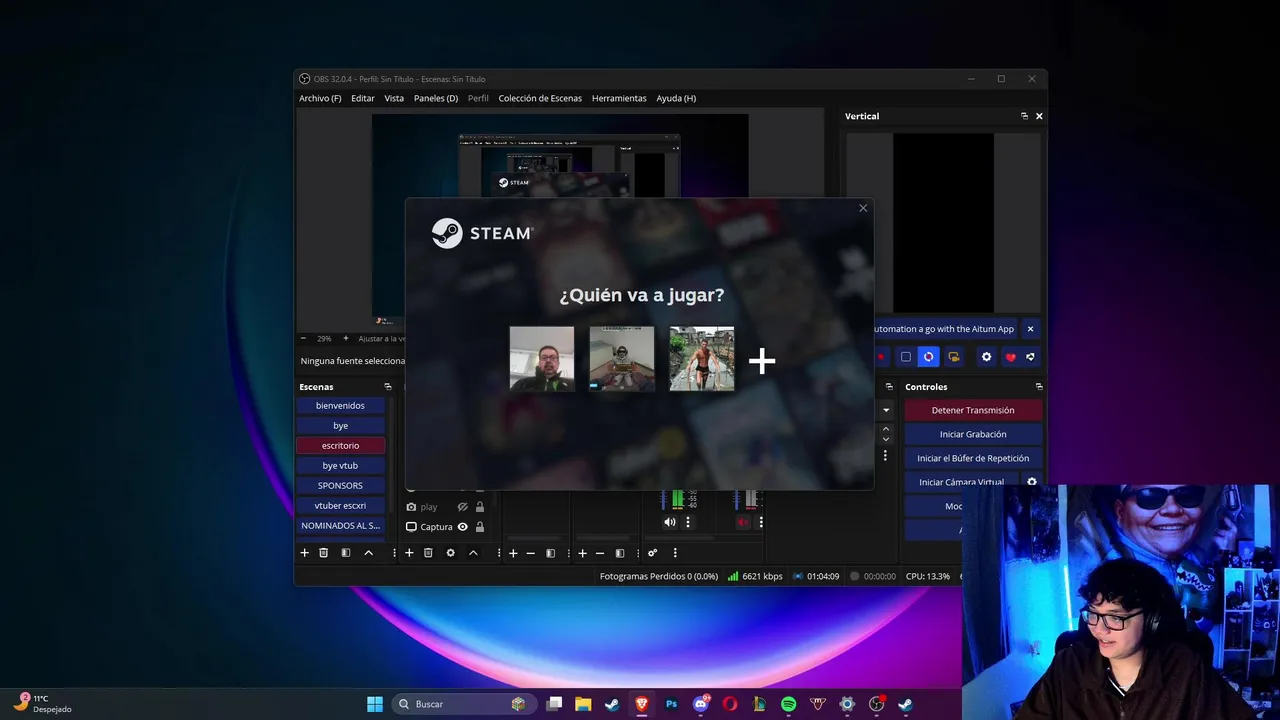
Task: Select the bienvenidos scene
Action: [x=340, y=405]
